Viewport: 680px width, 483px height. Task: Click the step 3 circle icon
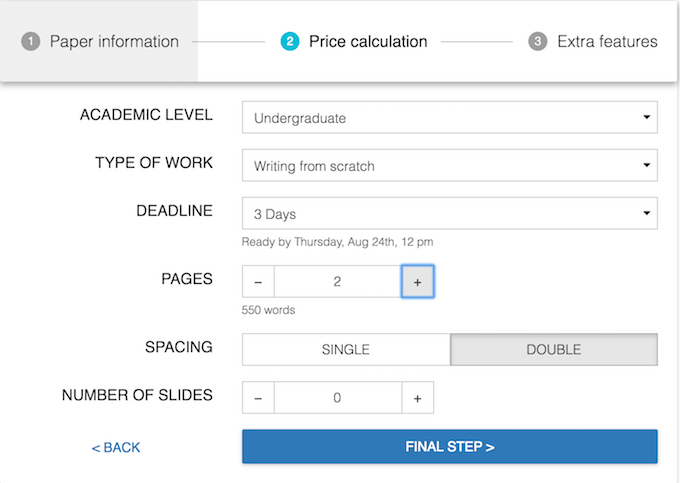[538, 42]
